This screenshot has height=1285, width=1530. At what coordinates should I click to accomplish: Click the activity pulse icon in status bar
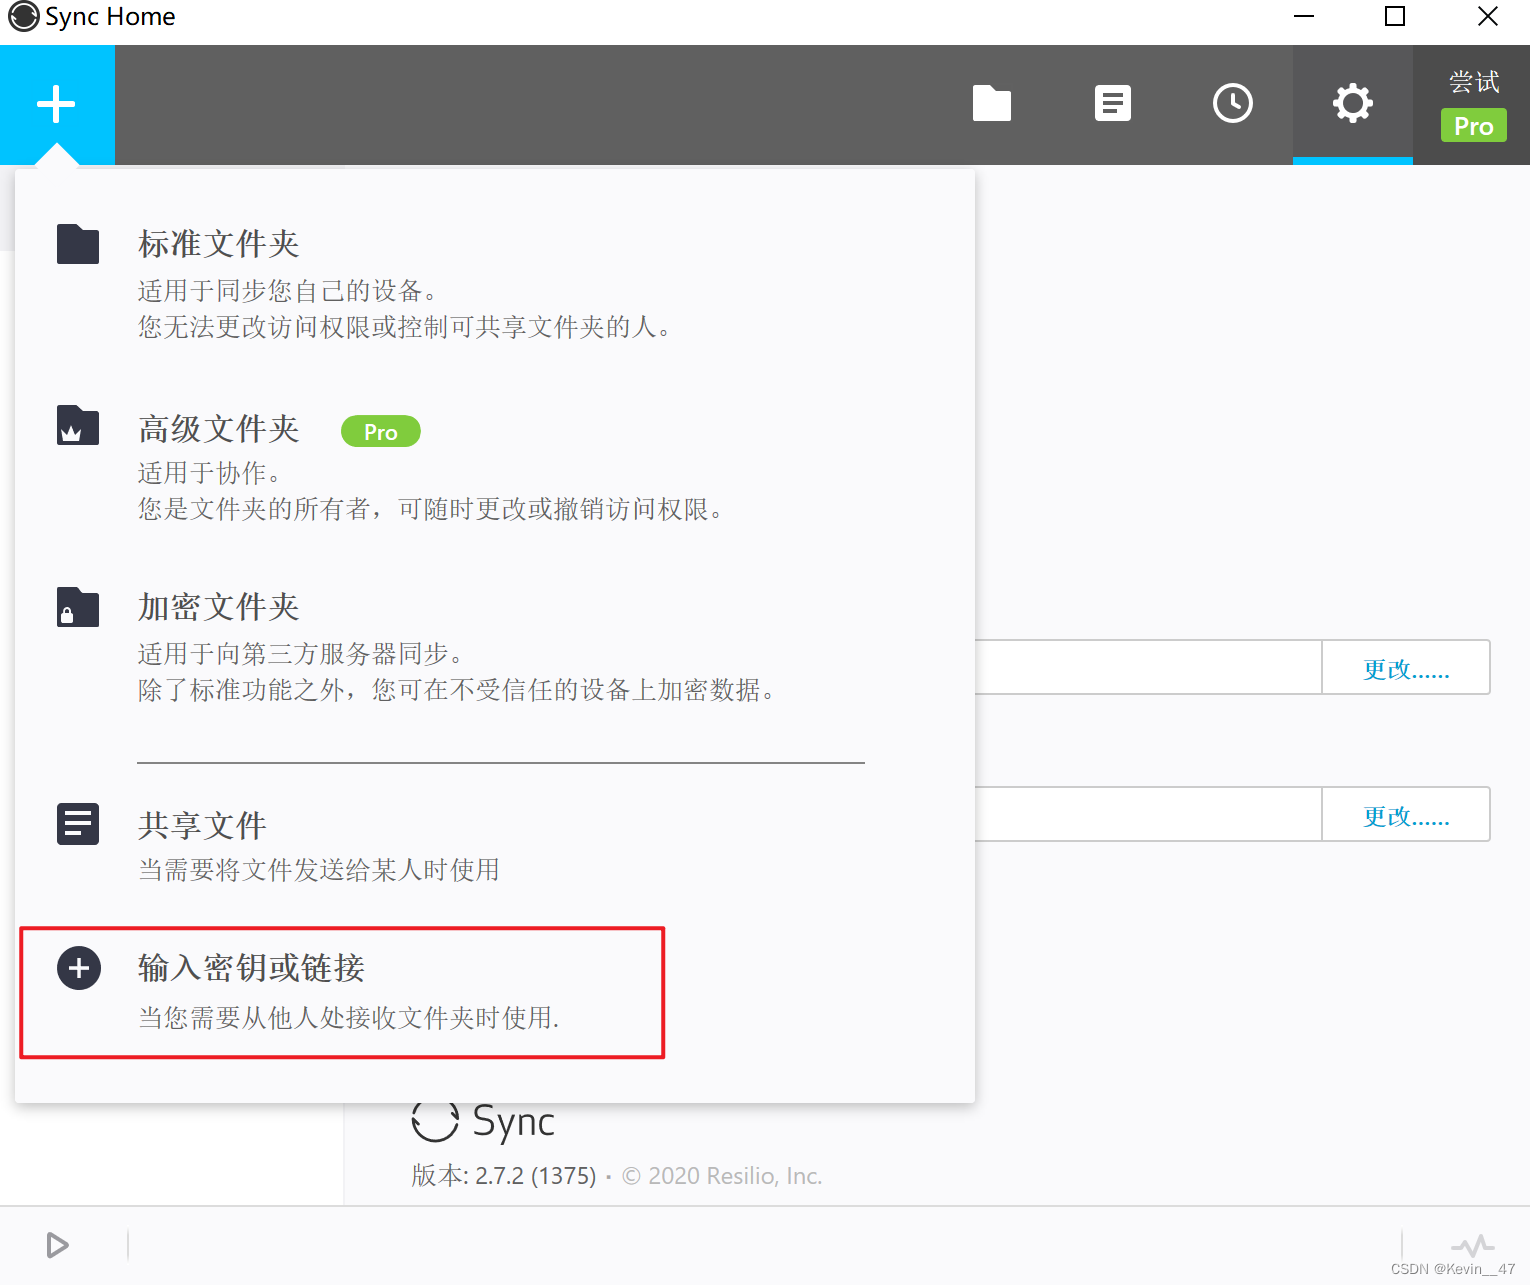tap(1472, 1245)
